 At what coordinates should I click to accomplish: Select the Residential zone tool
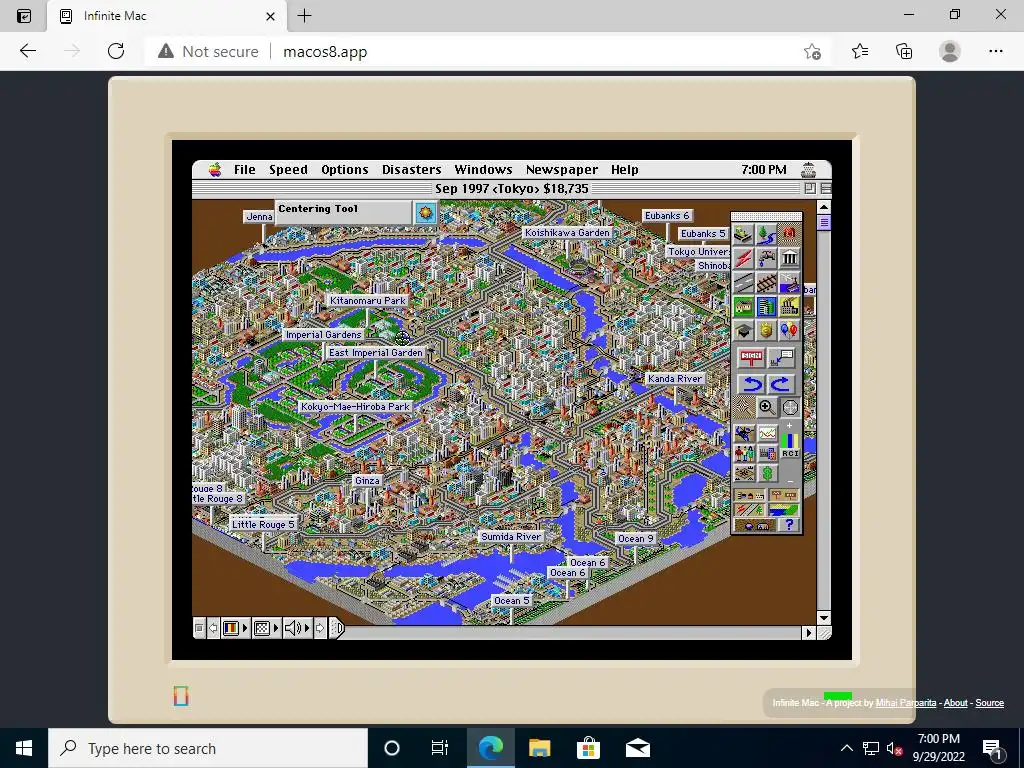coord(743,306)
